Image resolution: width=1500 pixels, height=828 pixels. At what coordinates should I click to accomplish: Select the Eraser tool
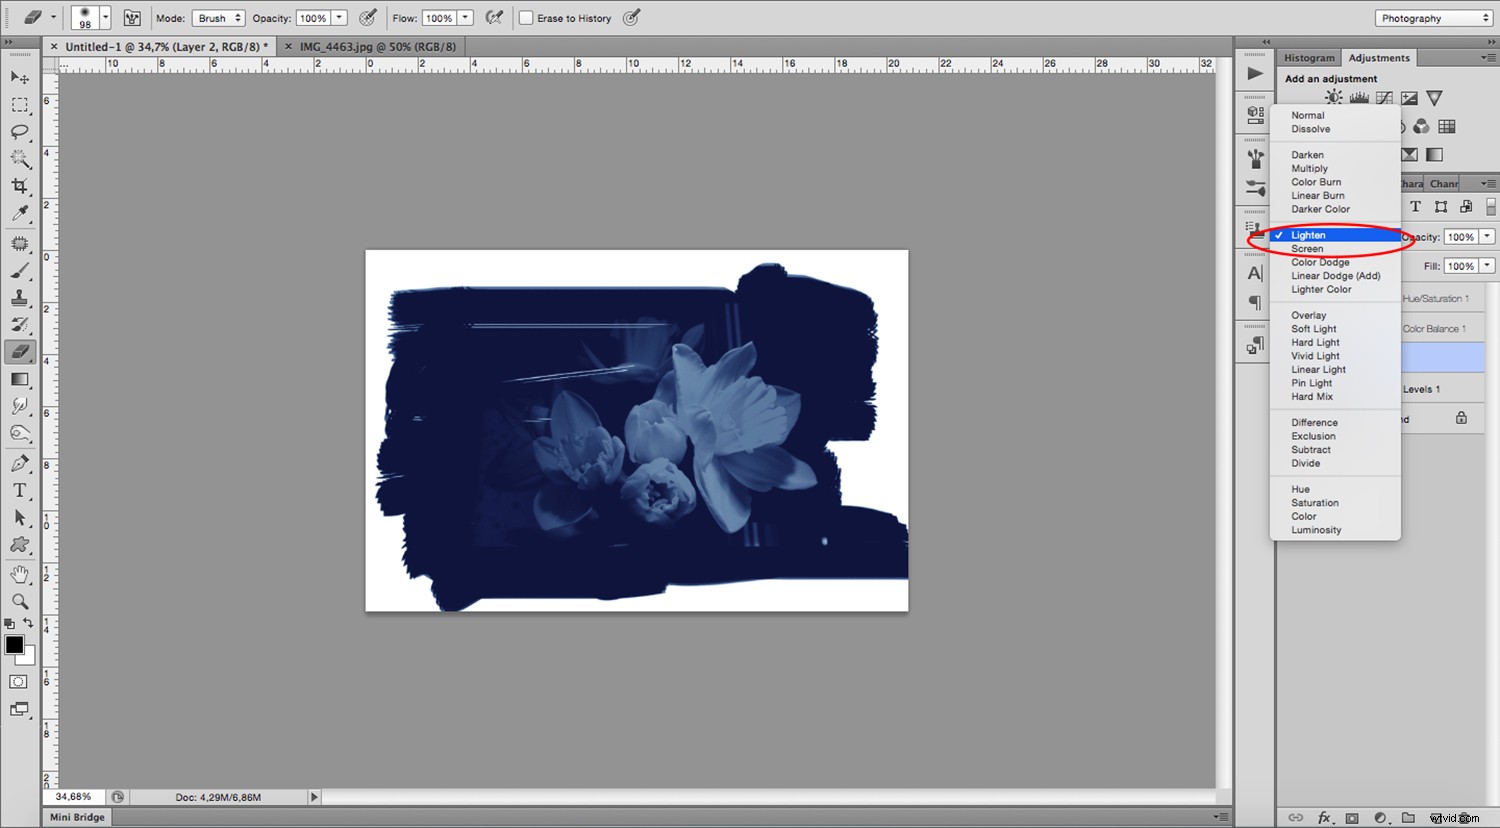click(x=18, y=351)
